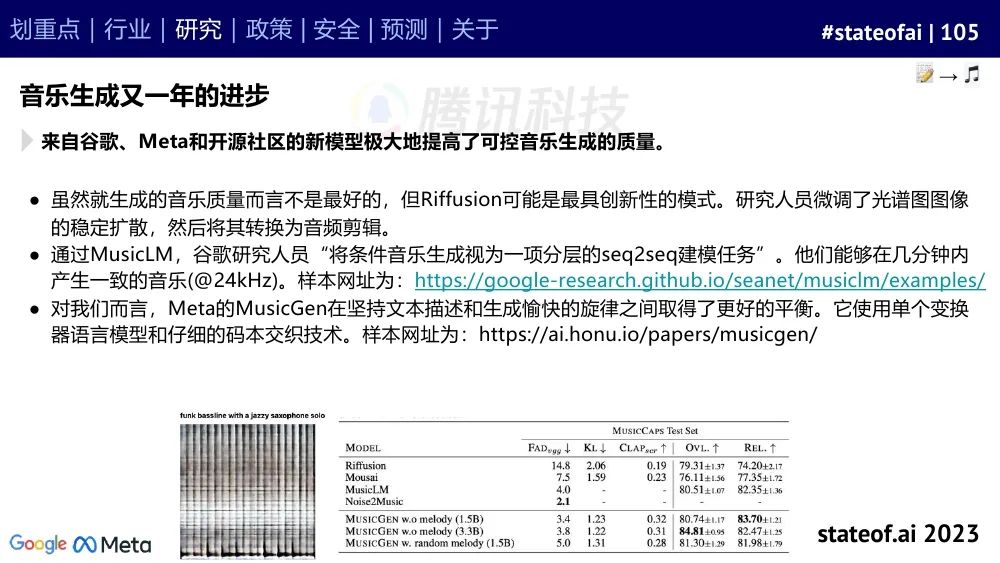Click the Riffusion bullet paragraph
This screenshot has width=1000, height=563.
(510, 213)
